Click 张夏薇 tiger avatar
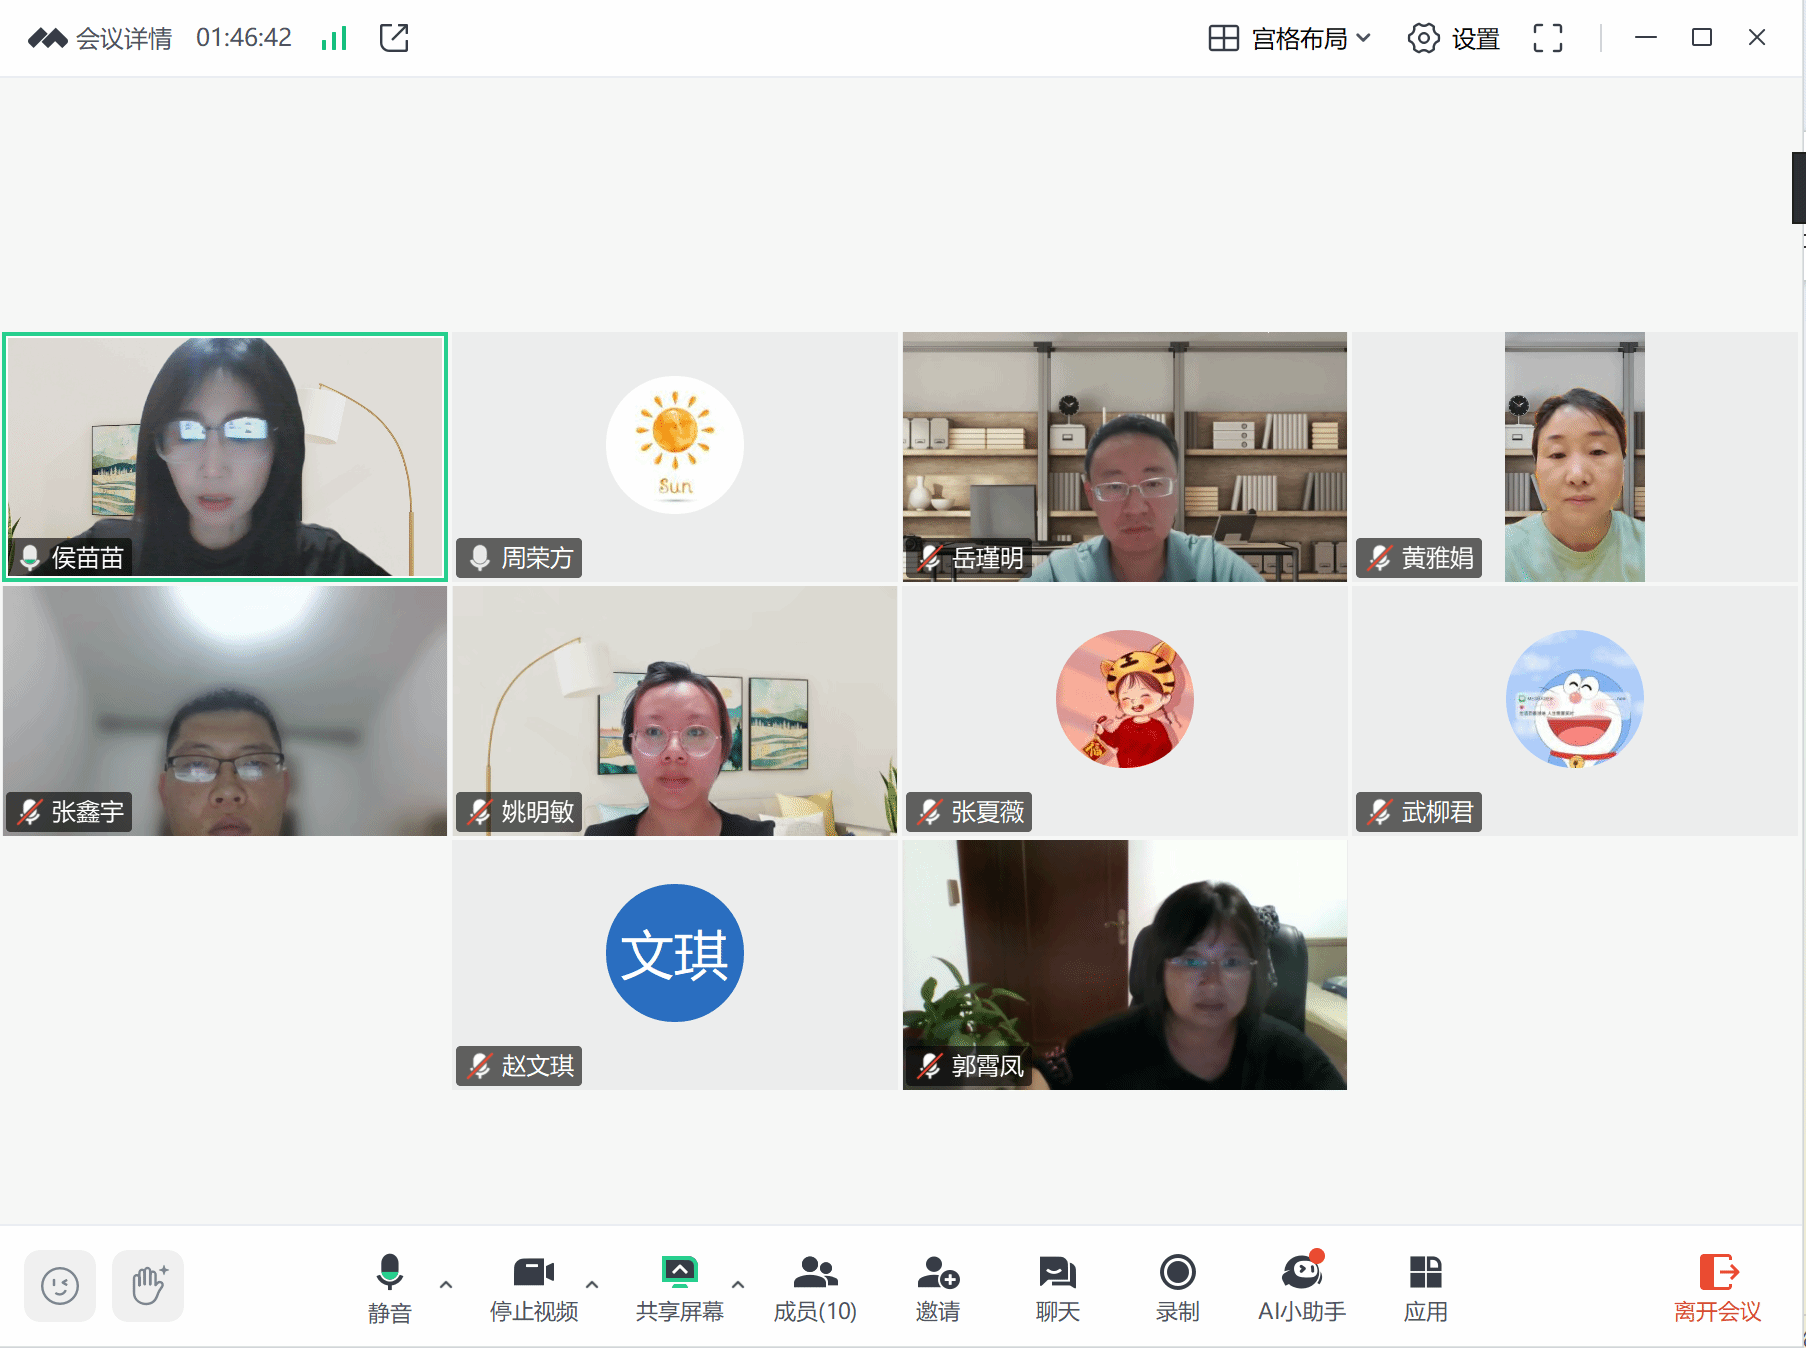Screen dimensions: 1806x1348 (x=1125, y=699)
